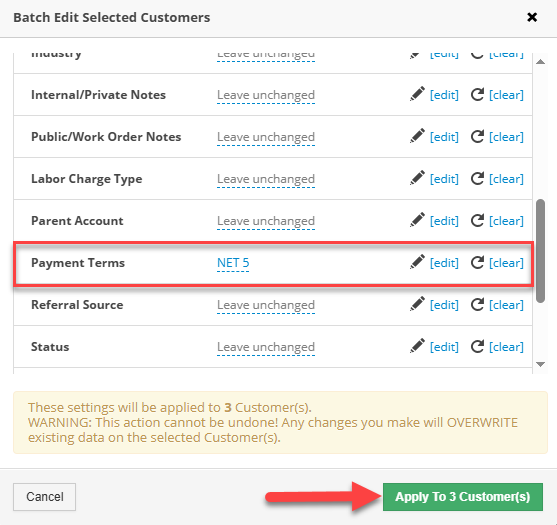The image size is (557, 525).
Task: Click [clear] link in the Status row
Action: (x=506, y=347)
